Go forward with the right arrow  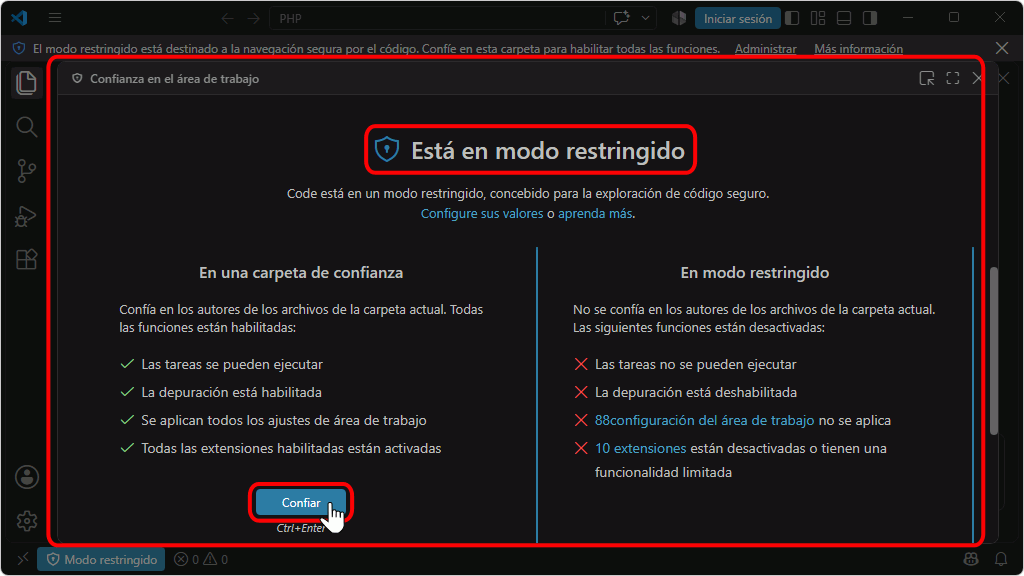(253, 18)
